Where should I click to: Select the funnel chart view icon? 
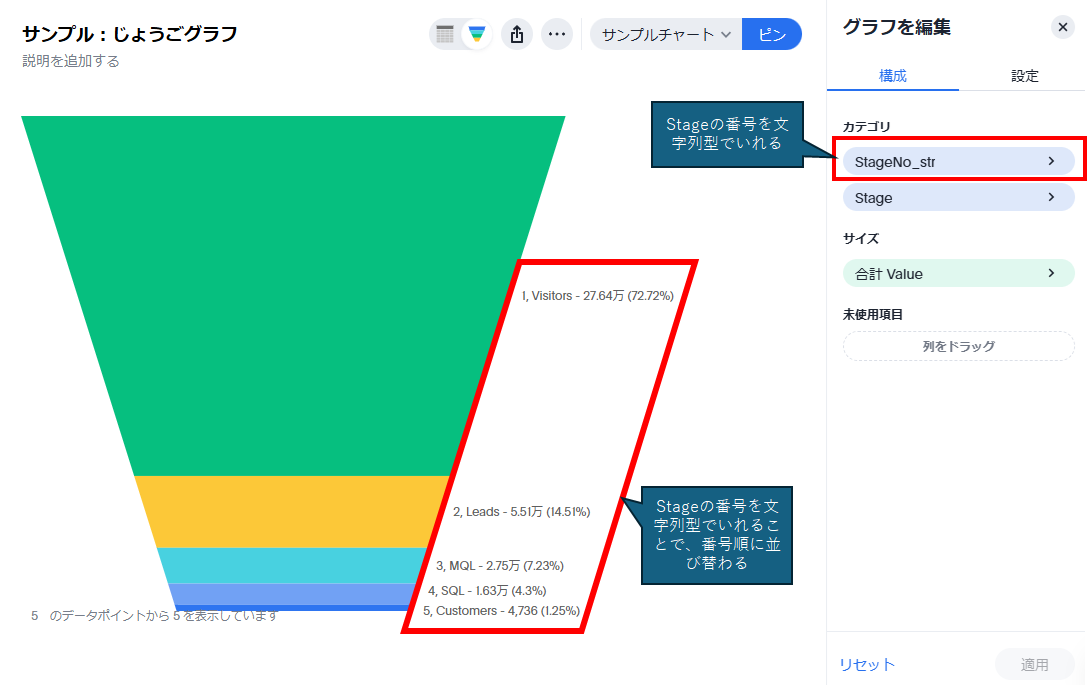tap(477, 34)
